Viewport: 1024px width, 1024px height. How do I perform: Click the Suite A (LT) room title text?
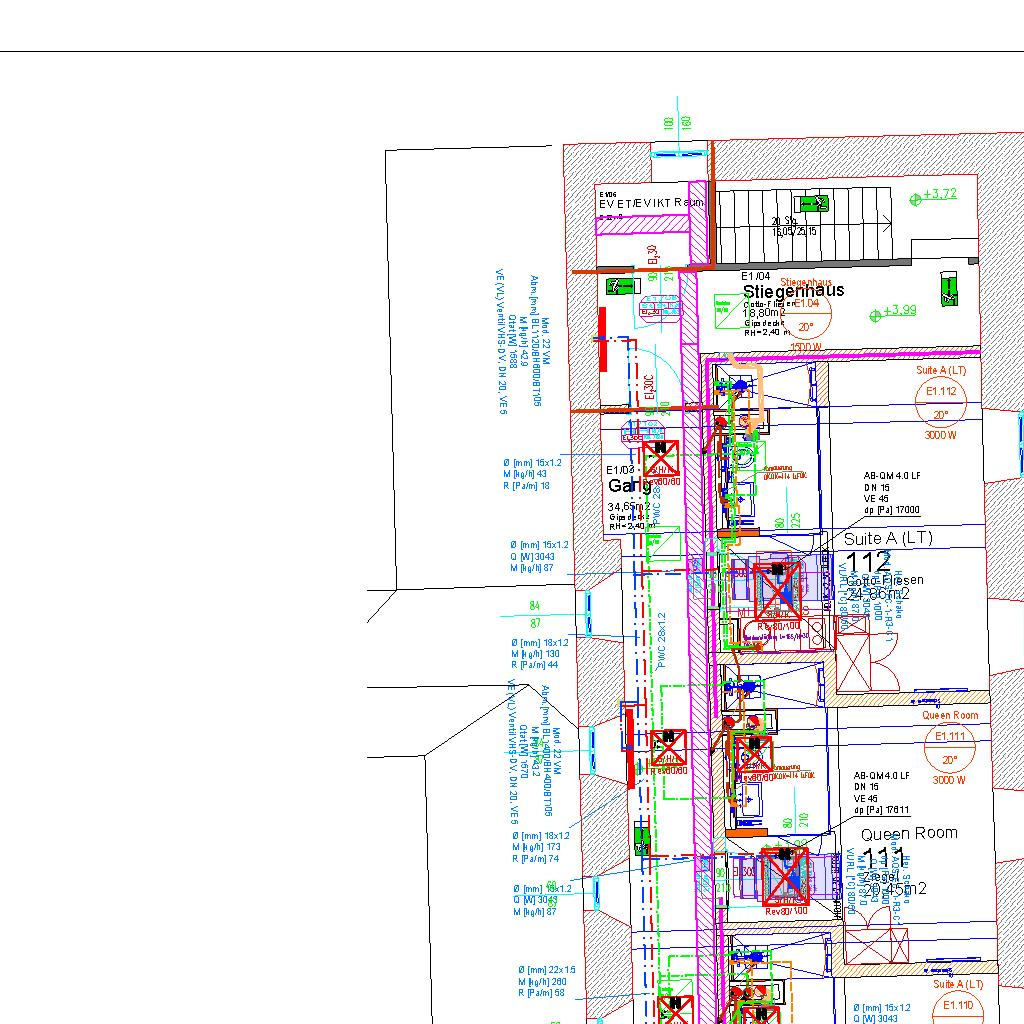tap(887, 538)
